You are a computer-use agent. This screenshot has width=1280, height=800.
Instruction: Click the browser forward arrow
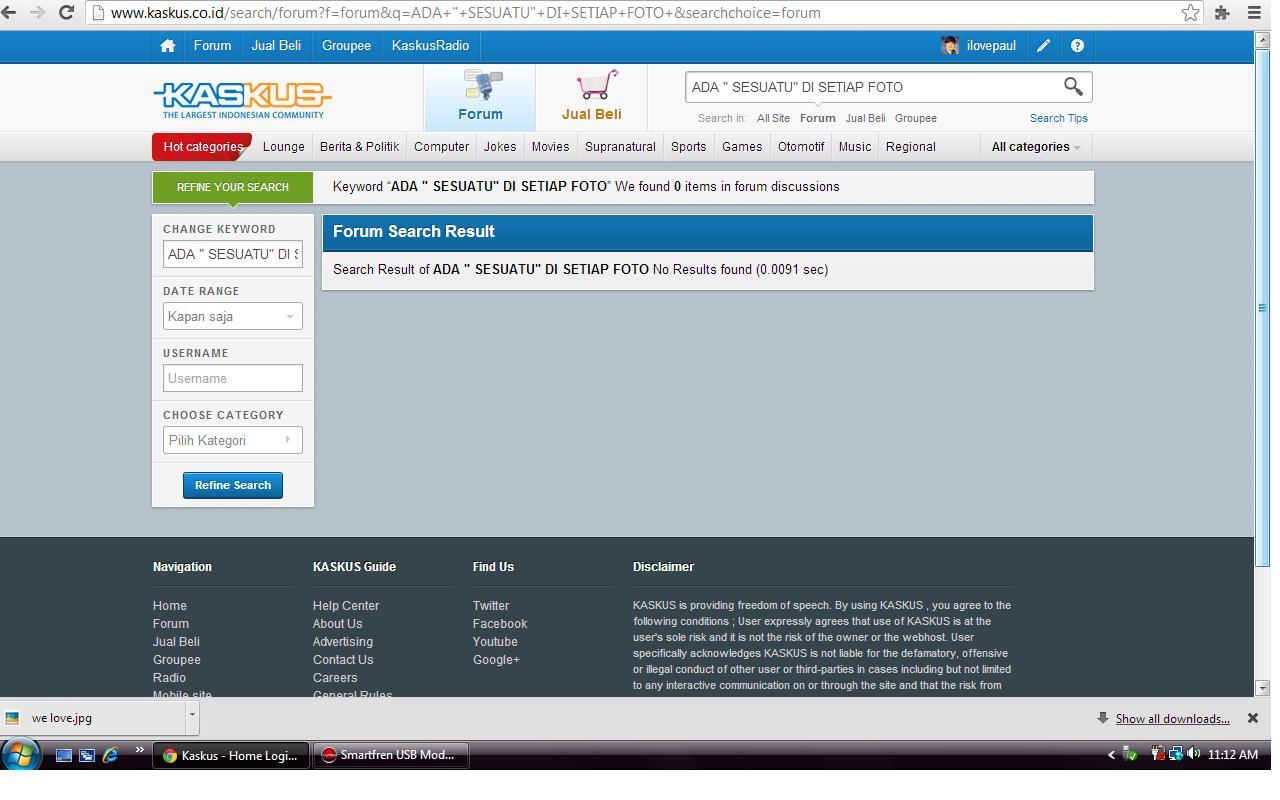[x=37, y=12]
